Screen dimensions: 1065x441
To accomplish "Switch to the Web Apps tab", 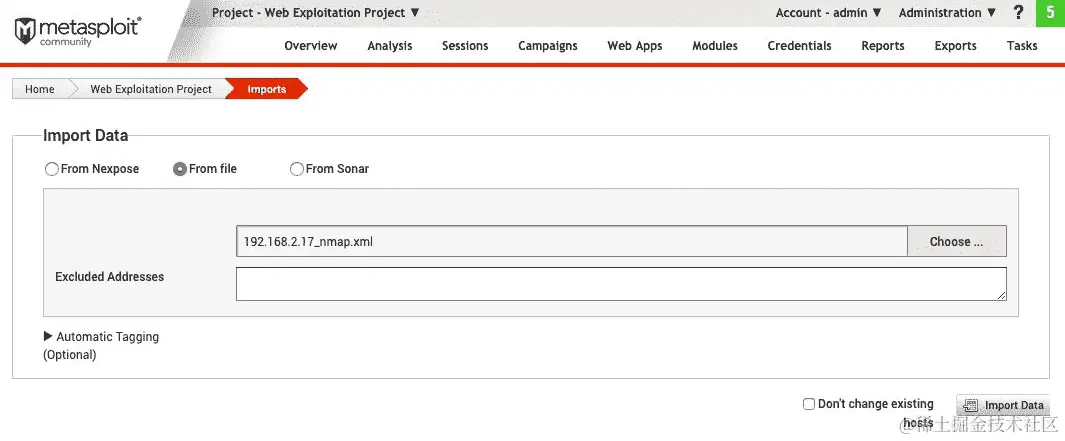I will click(634, 46).
